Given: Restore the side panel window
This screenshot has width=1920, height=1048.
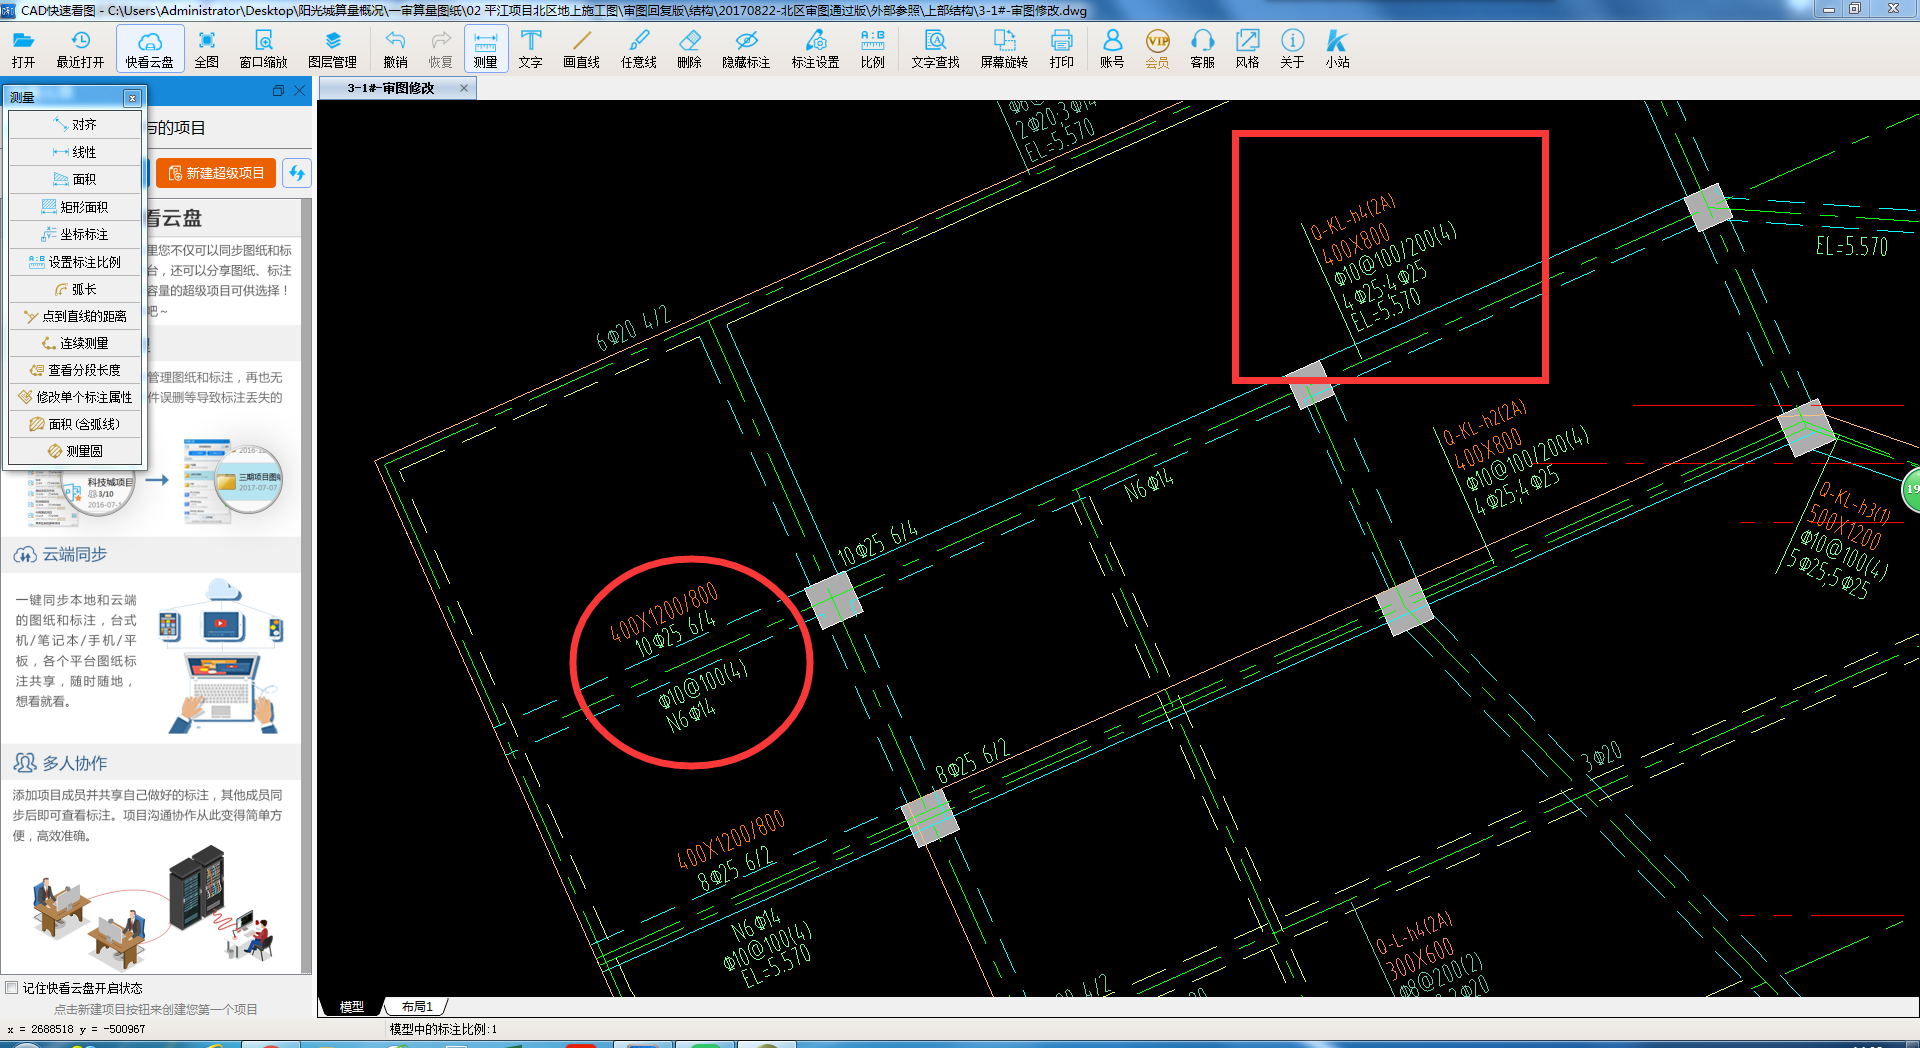Looking at the screenshot, I should pos(278,90).
